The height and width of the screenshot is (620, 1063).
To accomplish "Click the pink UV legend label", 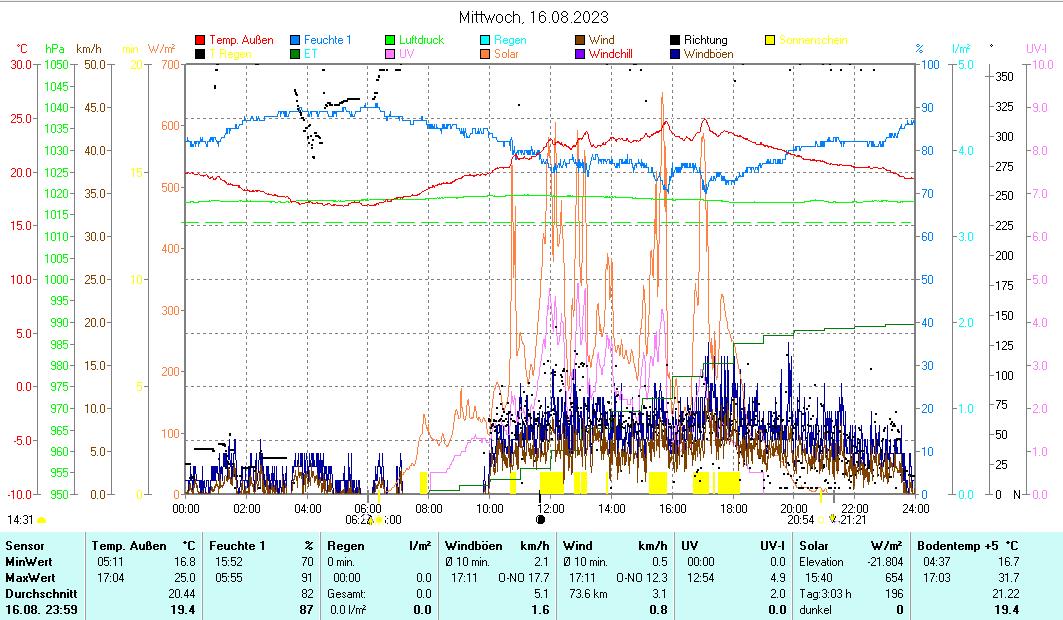I will click(x=407, y=54).
